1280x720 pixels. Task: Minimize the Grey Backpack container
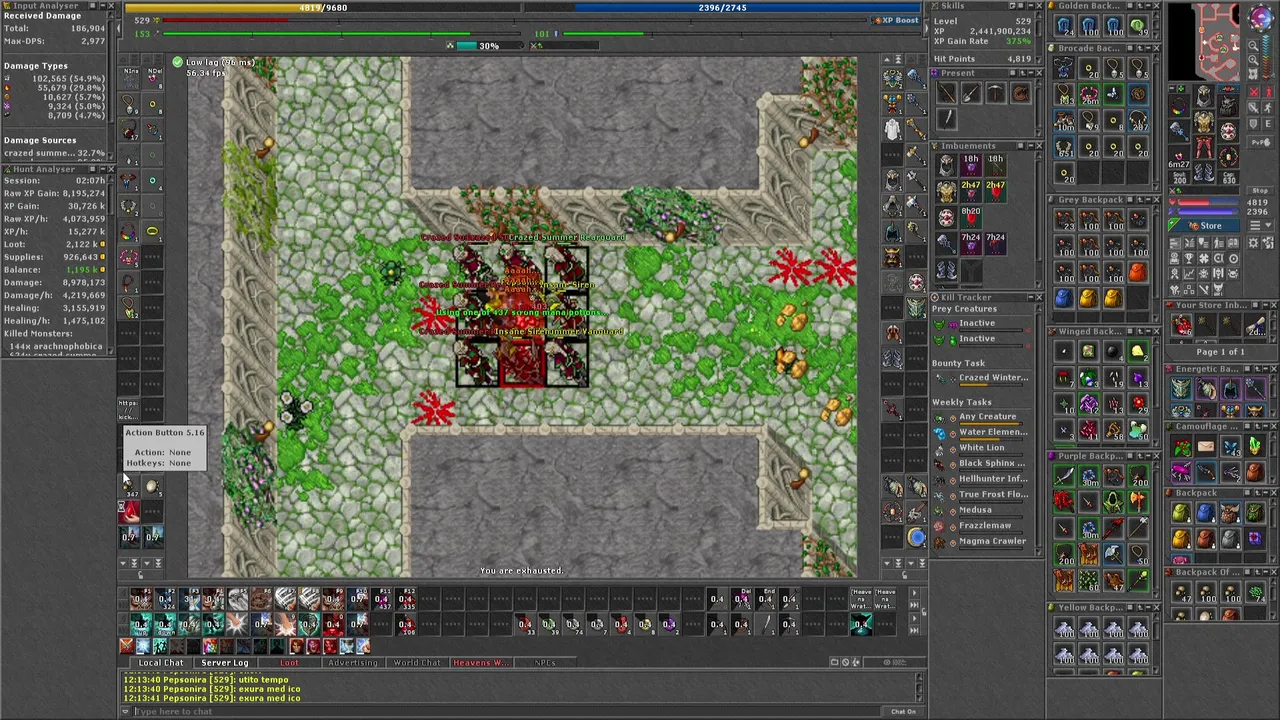[x=1148, y=200]
